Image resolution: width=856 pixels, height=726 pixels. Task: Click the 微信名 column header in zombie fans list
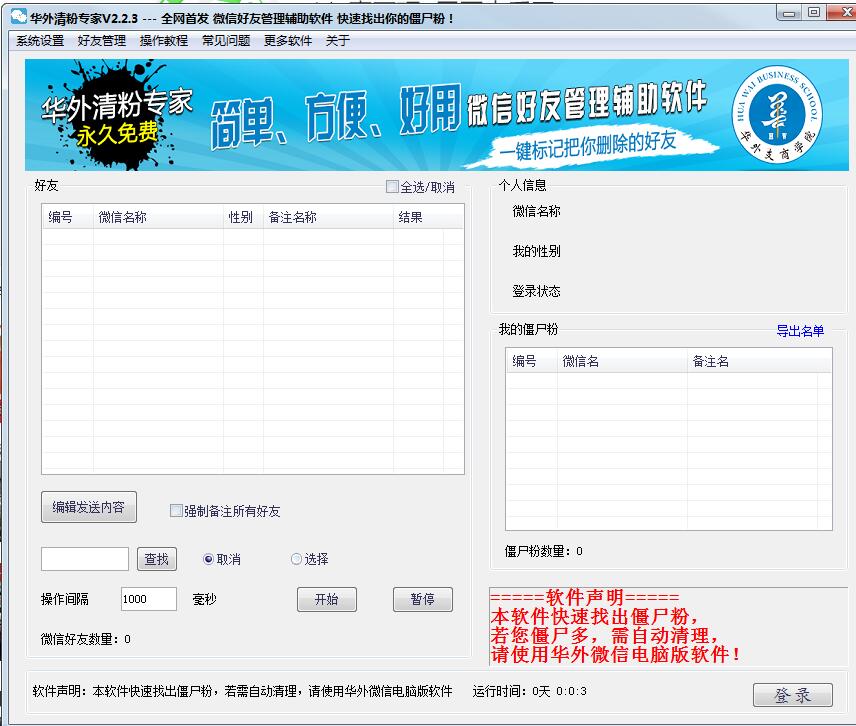pyautogui.click(x=622, y=361)
